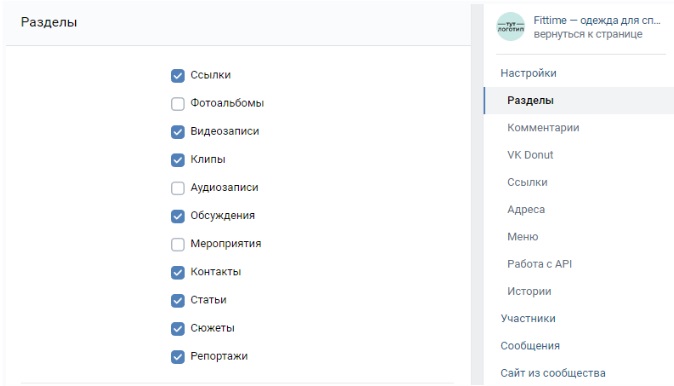This screenshot has height=386, width=674.
Task: Turn on the Аудиозаписи checkbox
Action: [x=178, y=188]
